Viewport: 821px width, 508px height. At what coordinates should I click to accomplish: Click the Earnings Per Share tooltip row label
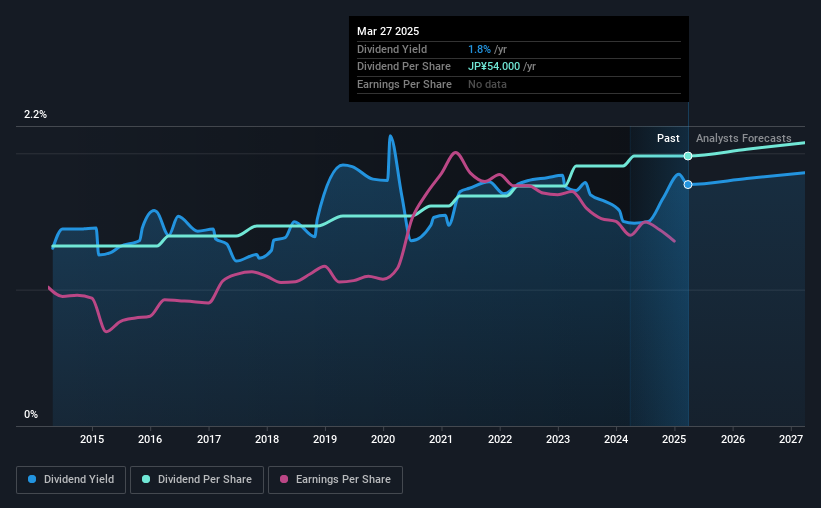click(404, 84)
